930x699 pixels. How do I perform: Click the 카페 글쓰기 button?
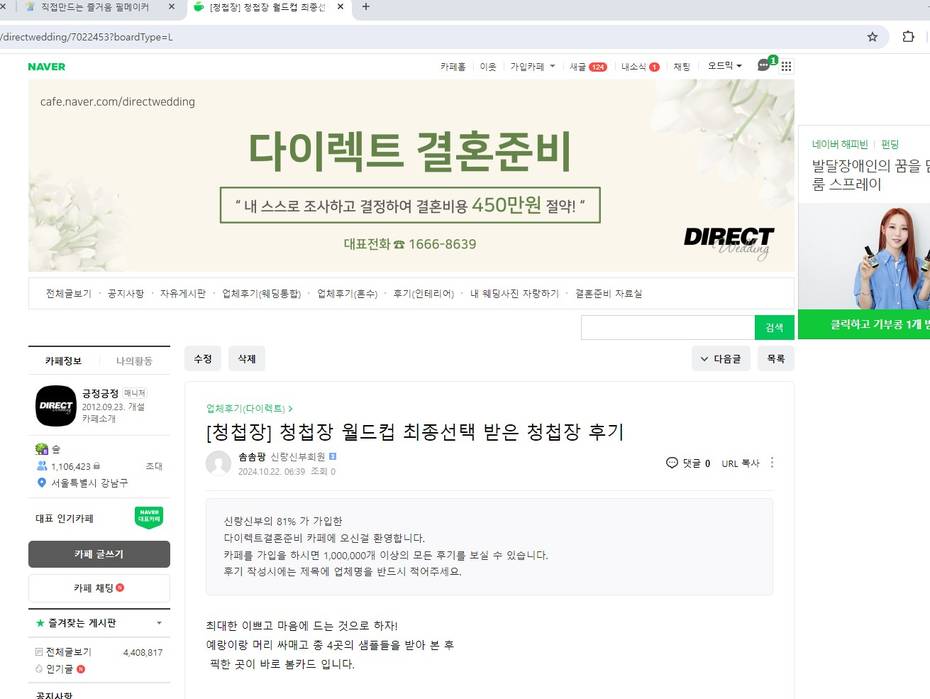point(99,554)
